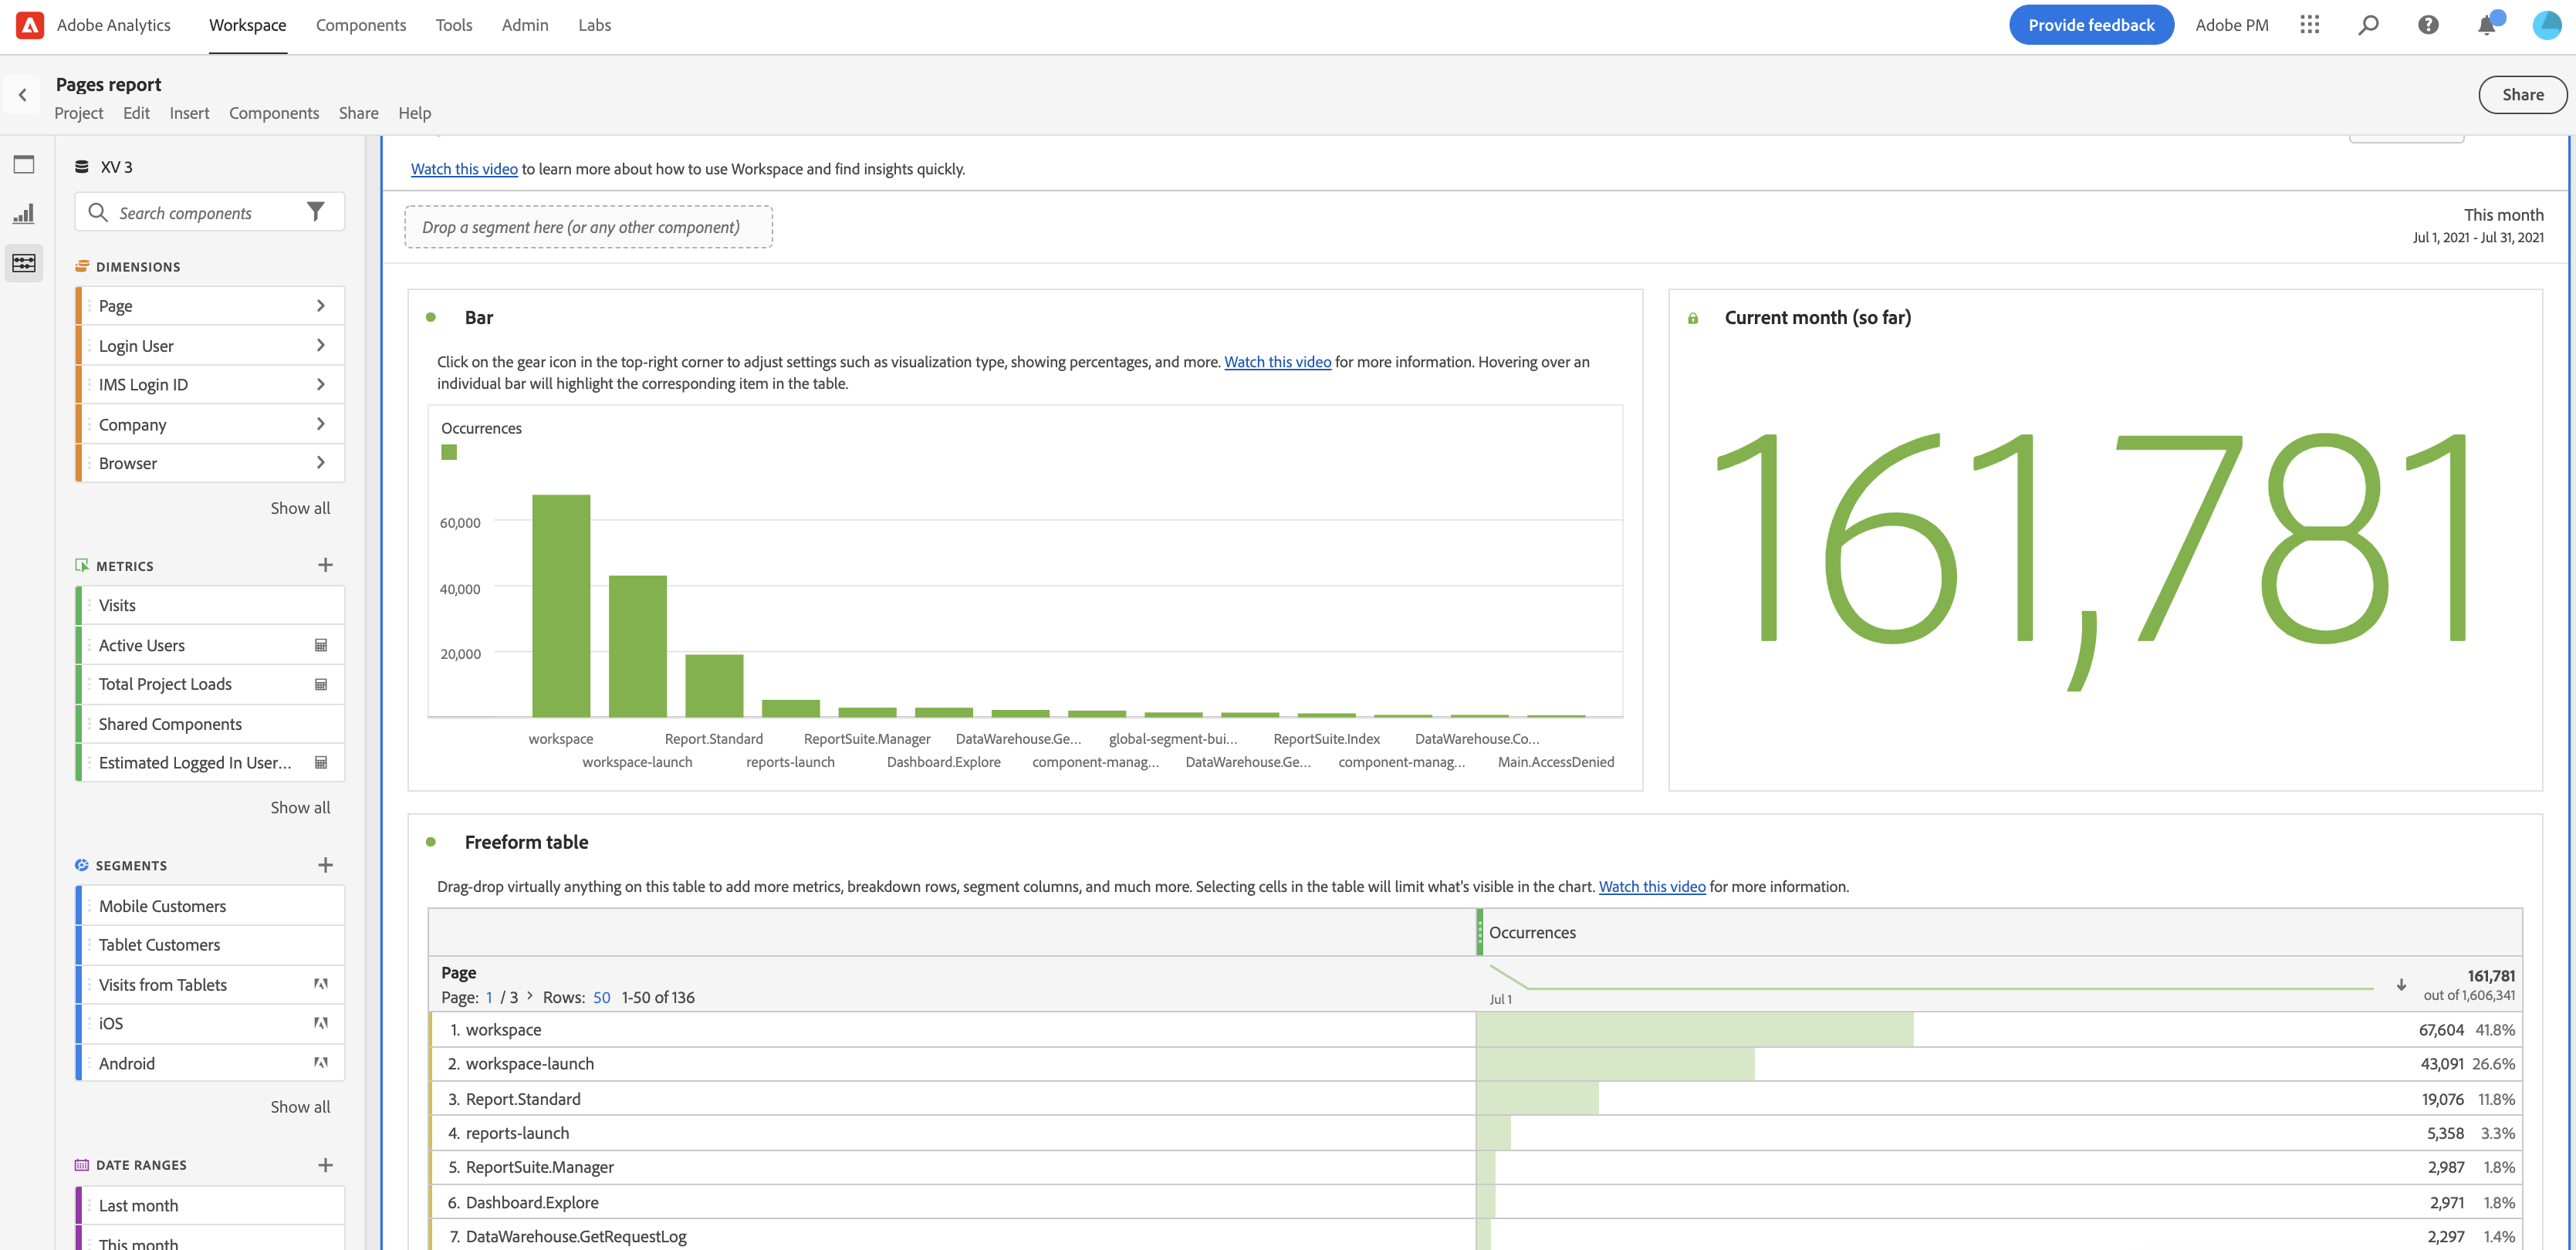The height and width of the screenshot is (1250, 2576).
Task: Click the component filter funnel icon
Action: [315, 212]
